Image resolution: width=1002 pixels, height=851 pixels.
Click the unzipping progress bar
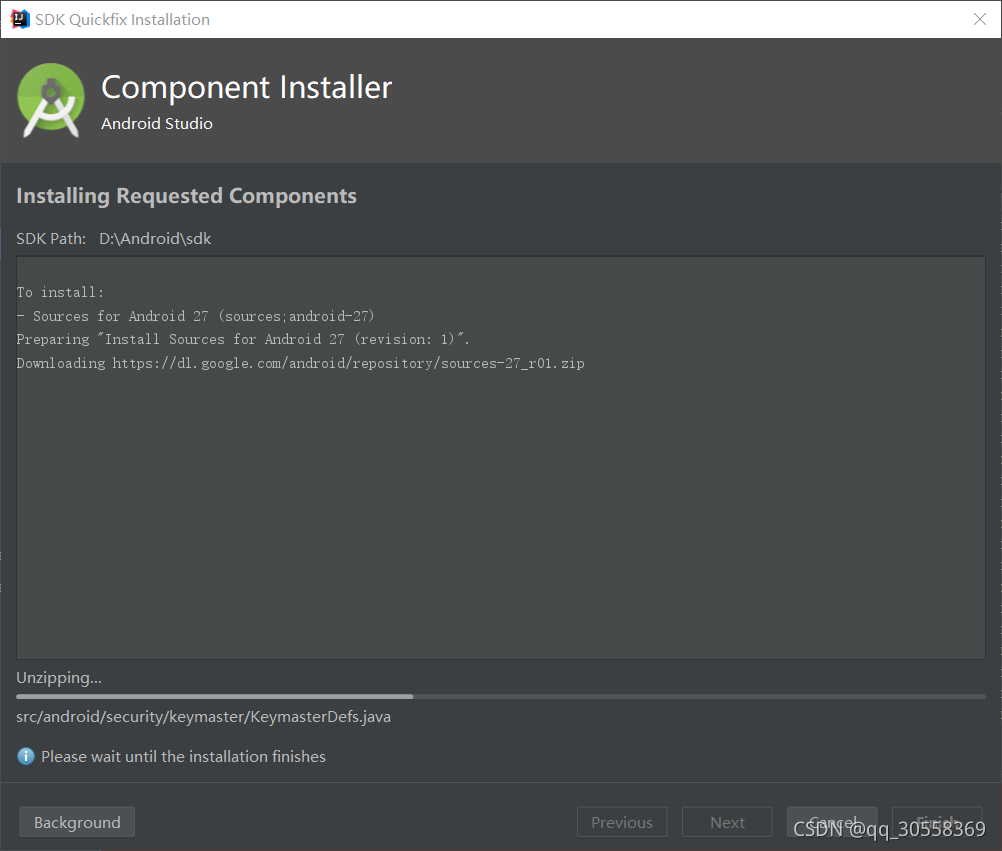tap(500, 696)
